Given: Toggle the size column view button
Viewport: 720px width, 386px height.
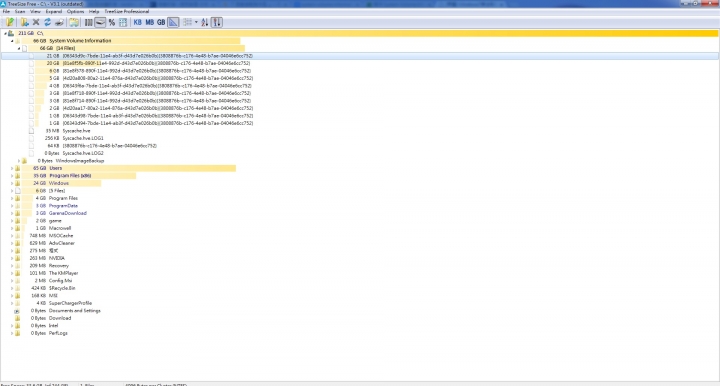Looking at the screenshot, I should [89, 22].
